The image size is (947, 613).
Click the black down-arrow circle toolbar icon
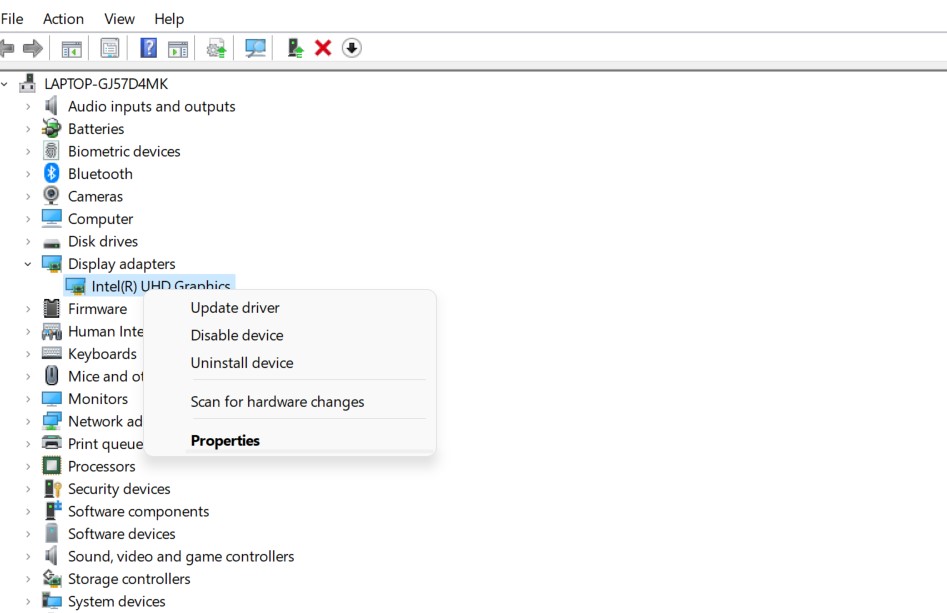pyautogui.click(x=351, y=48)
